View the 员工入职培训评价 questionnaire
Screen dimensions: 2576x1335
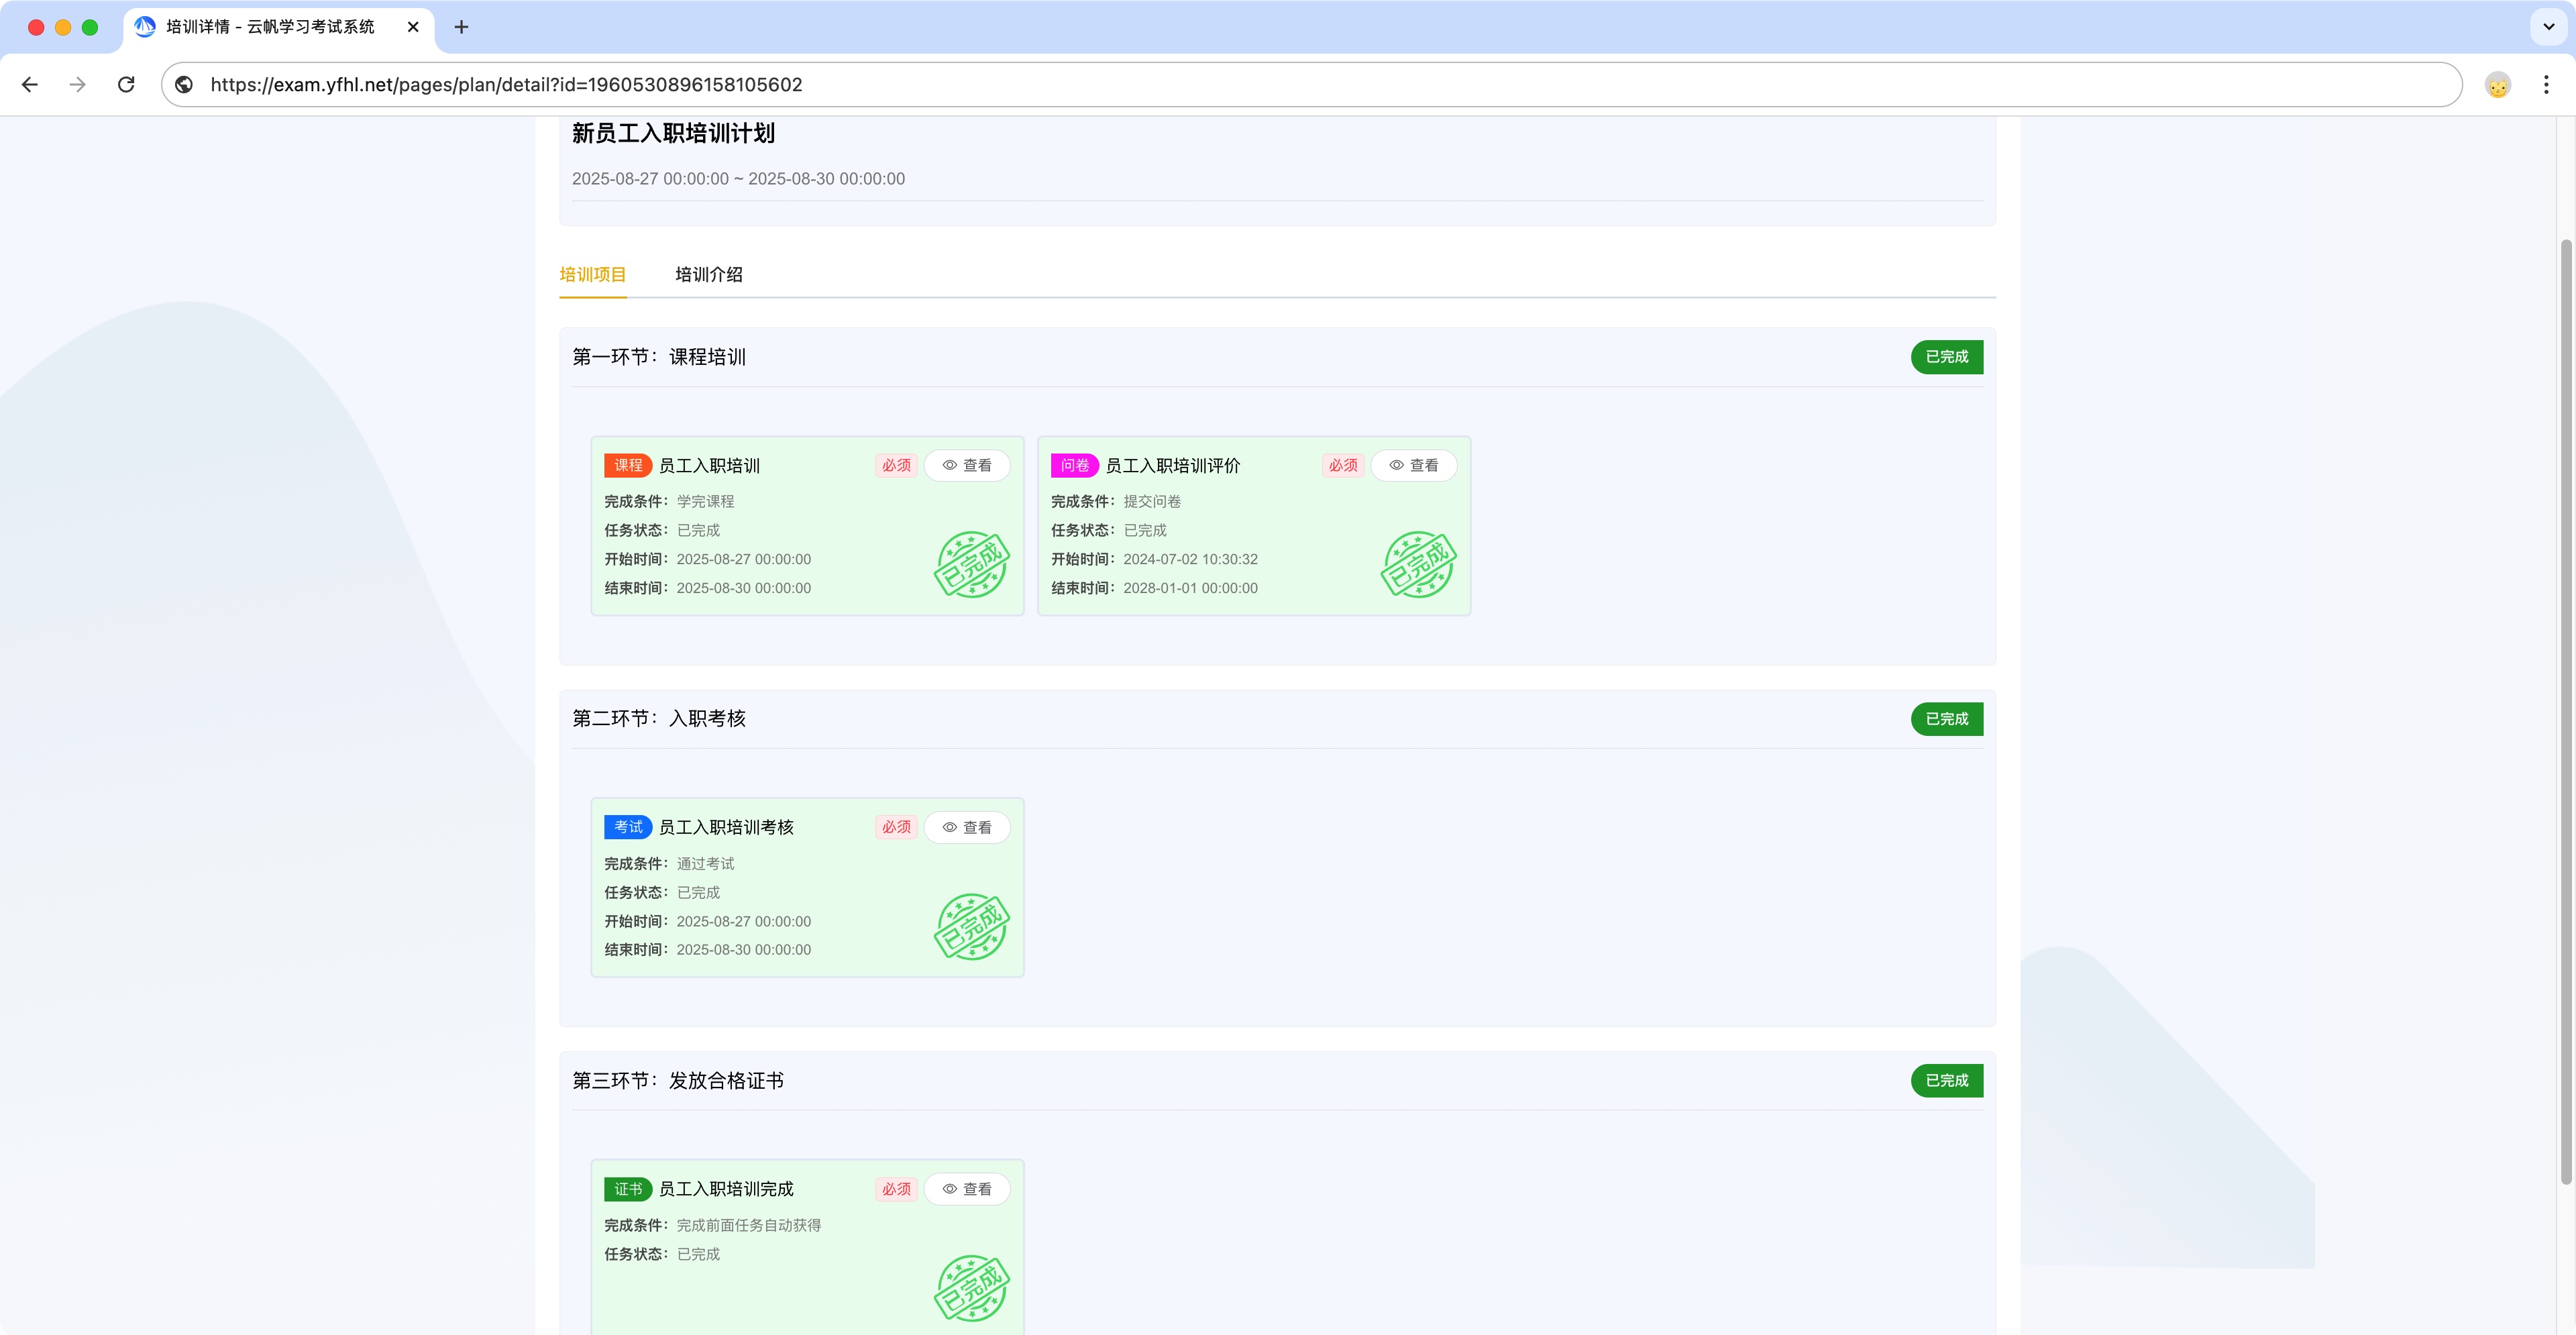click(x=1413, y=466)
